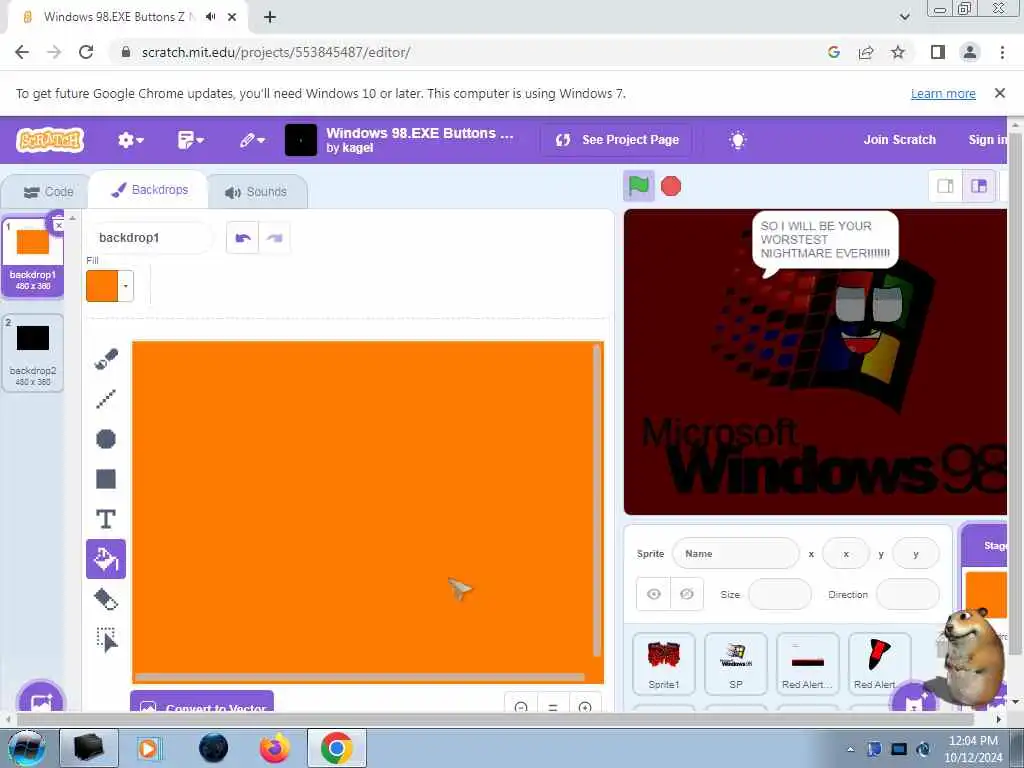The height and width of the screenshot is (768, 1024).
Task: Click Convert to Vector button
Action: (x=202, y=702)
